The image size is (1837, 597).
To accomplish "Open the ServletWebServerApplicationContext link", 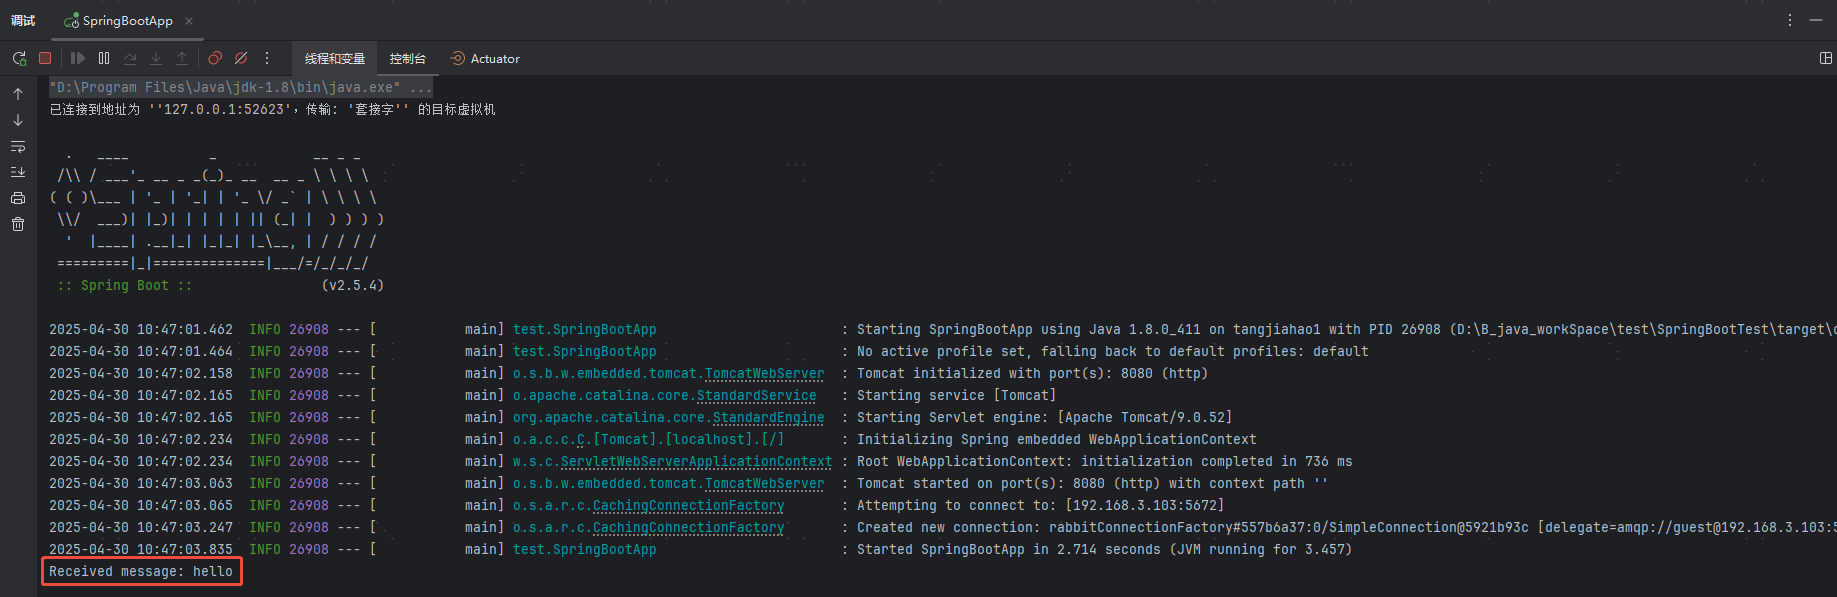I will (x=696, y=462).
